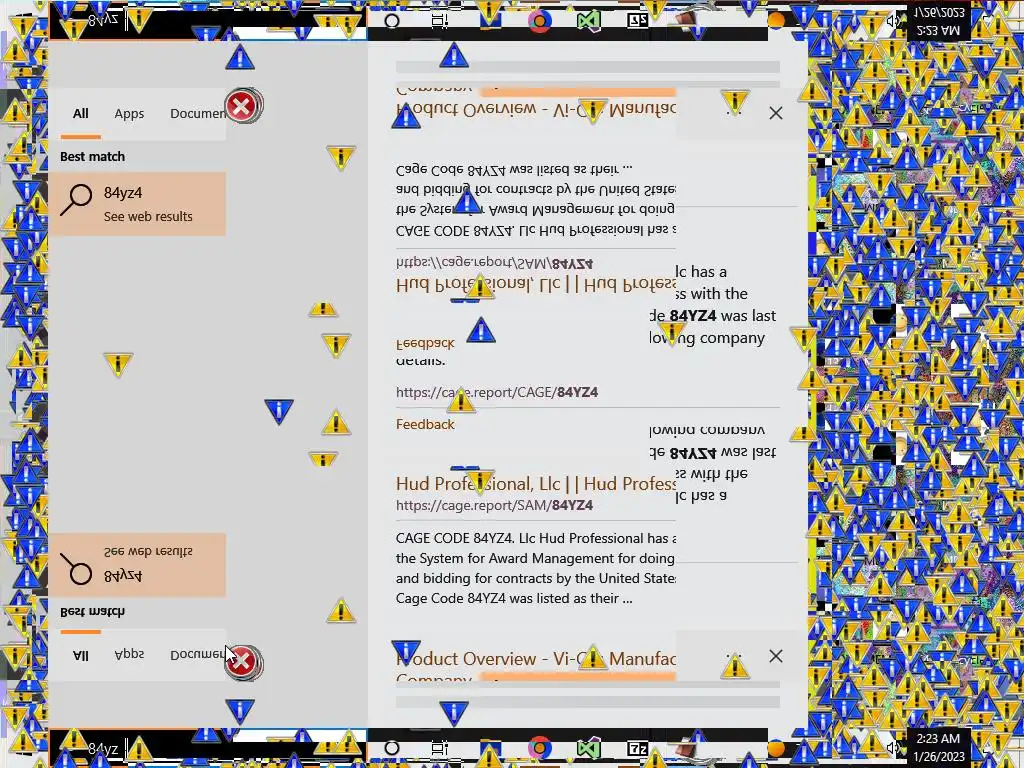Click the upside-down mirrored clock showing 2:23 AM
The width and height of the screenshot is (1024, 768).
point(938,21)
